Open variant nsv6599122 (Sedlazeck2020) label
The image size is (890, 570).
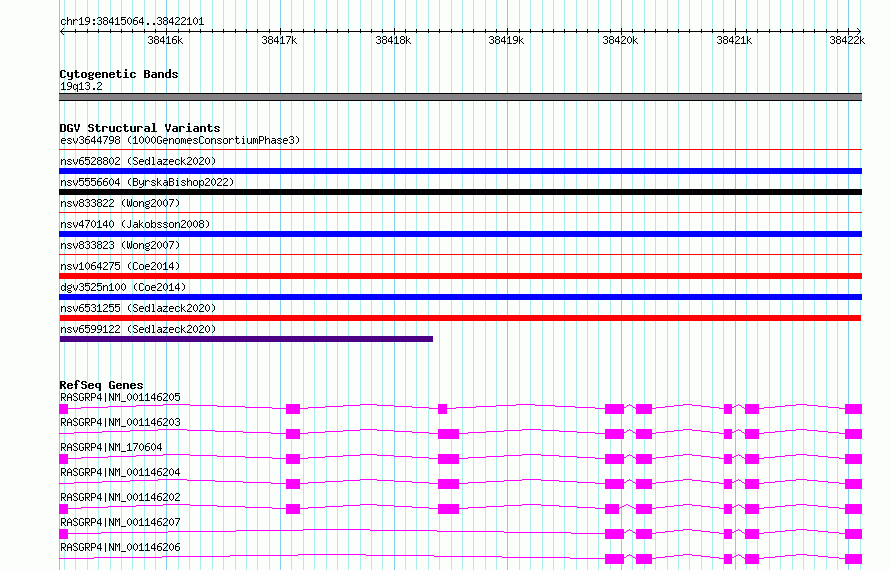pos(138,329)
